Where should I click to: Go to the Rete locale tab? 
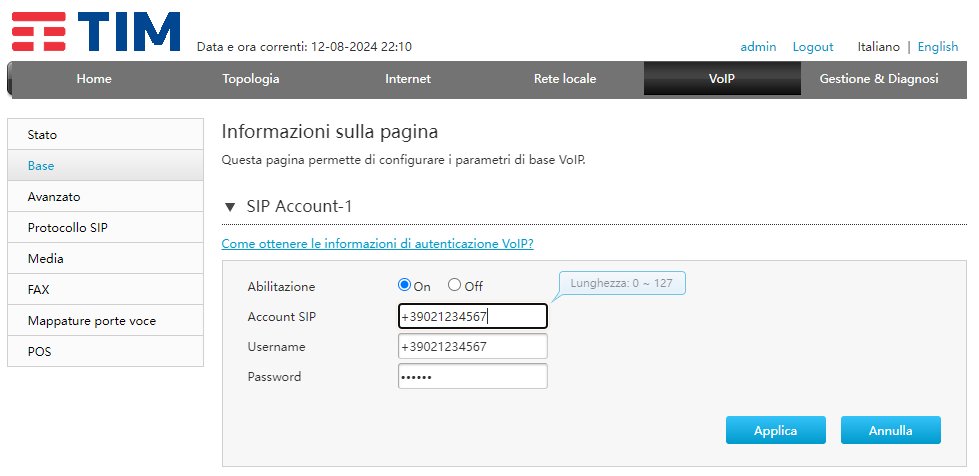click(x=565, y=79)
